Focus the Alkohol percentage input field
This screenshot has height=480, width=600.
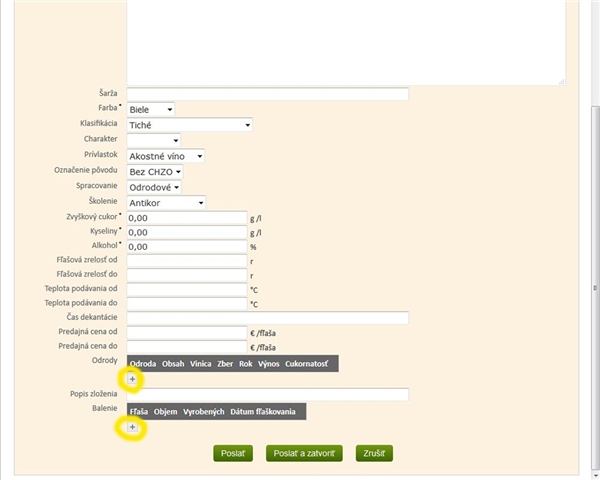pyautogui.click(x=187, y=247)
